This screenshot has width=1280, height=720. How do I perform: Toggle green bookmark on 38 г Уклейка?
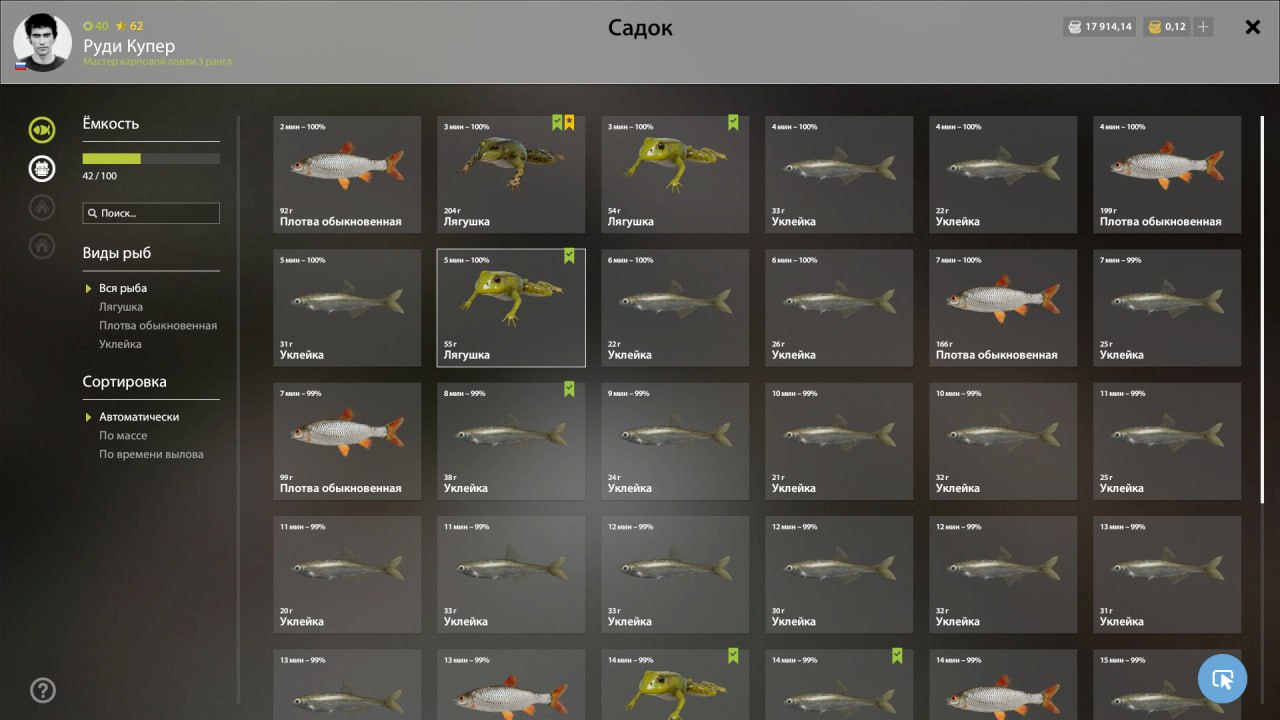[569, 389]
